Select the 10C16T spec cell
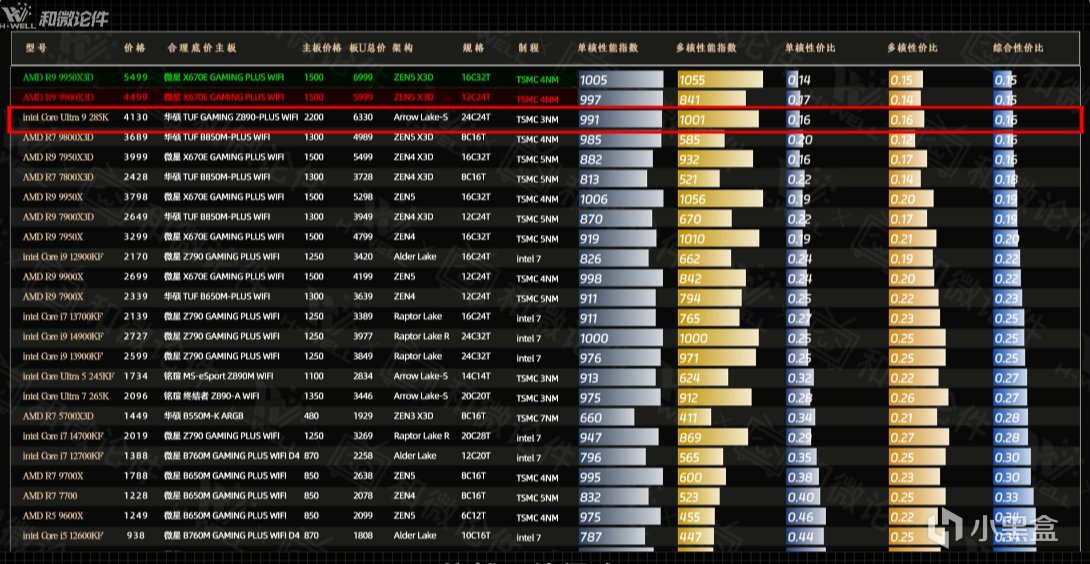The width and height of the screenshot is (1090, 564). 475,536
